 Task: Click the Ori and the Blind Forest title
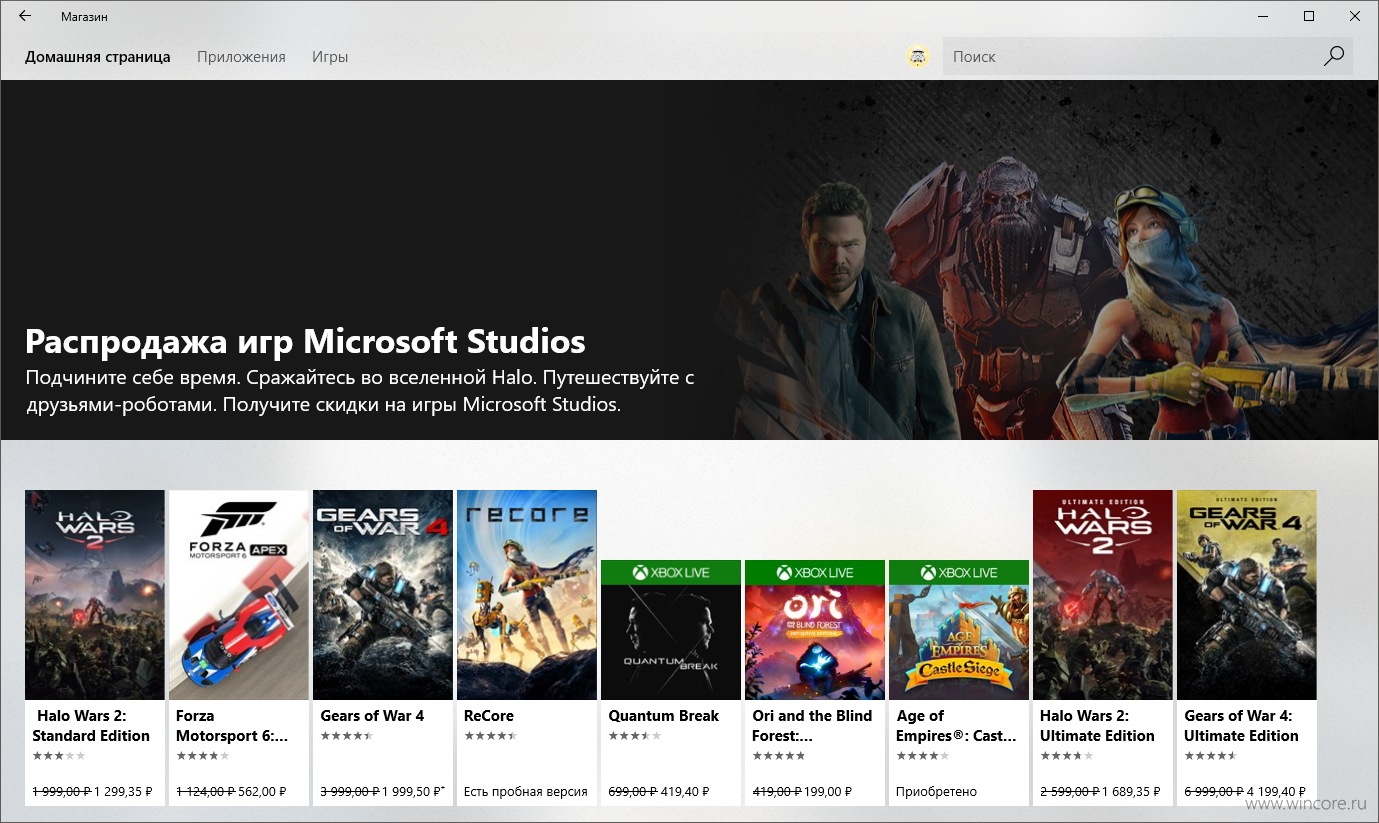812,726
